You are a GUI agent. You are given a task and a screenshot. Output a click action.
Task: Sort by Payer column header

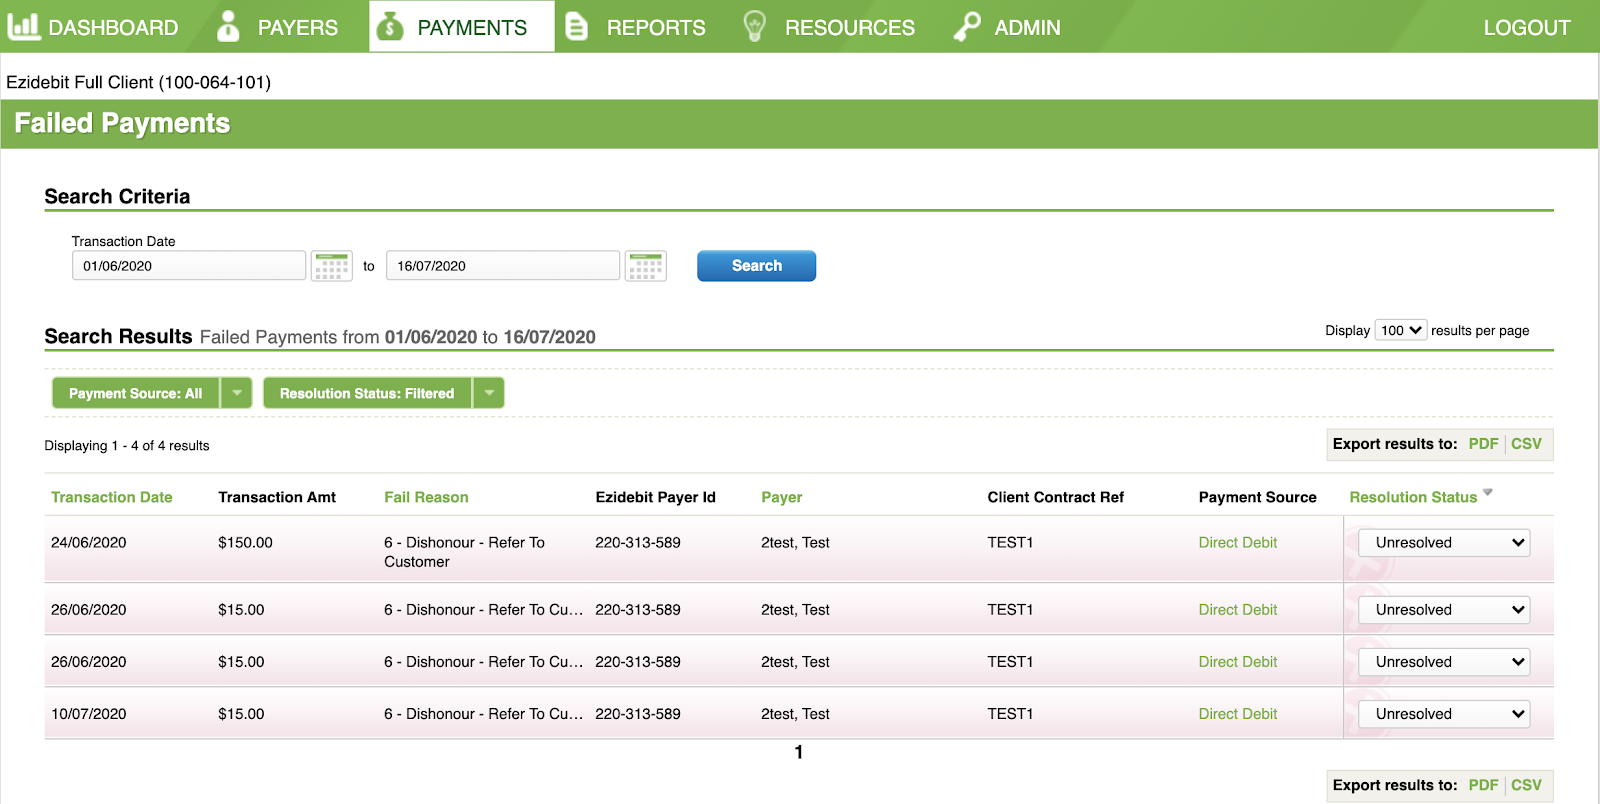[782, 497]
